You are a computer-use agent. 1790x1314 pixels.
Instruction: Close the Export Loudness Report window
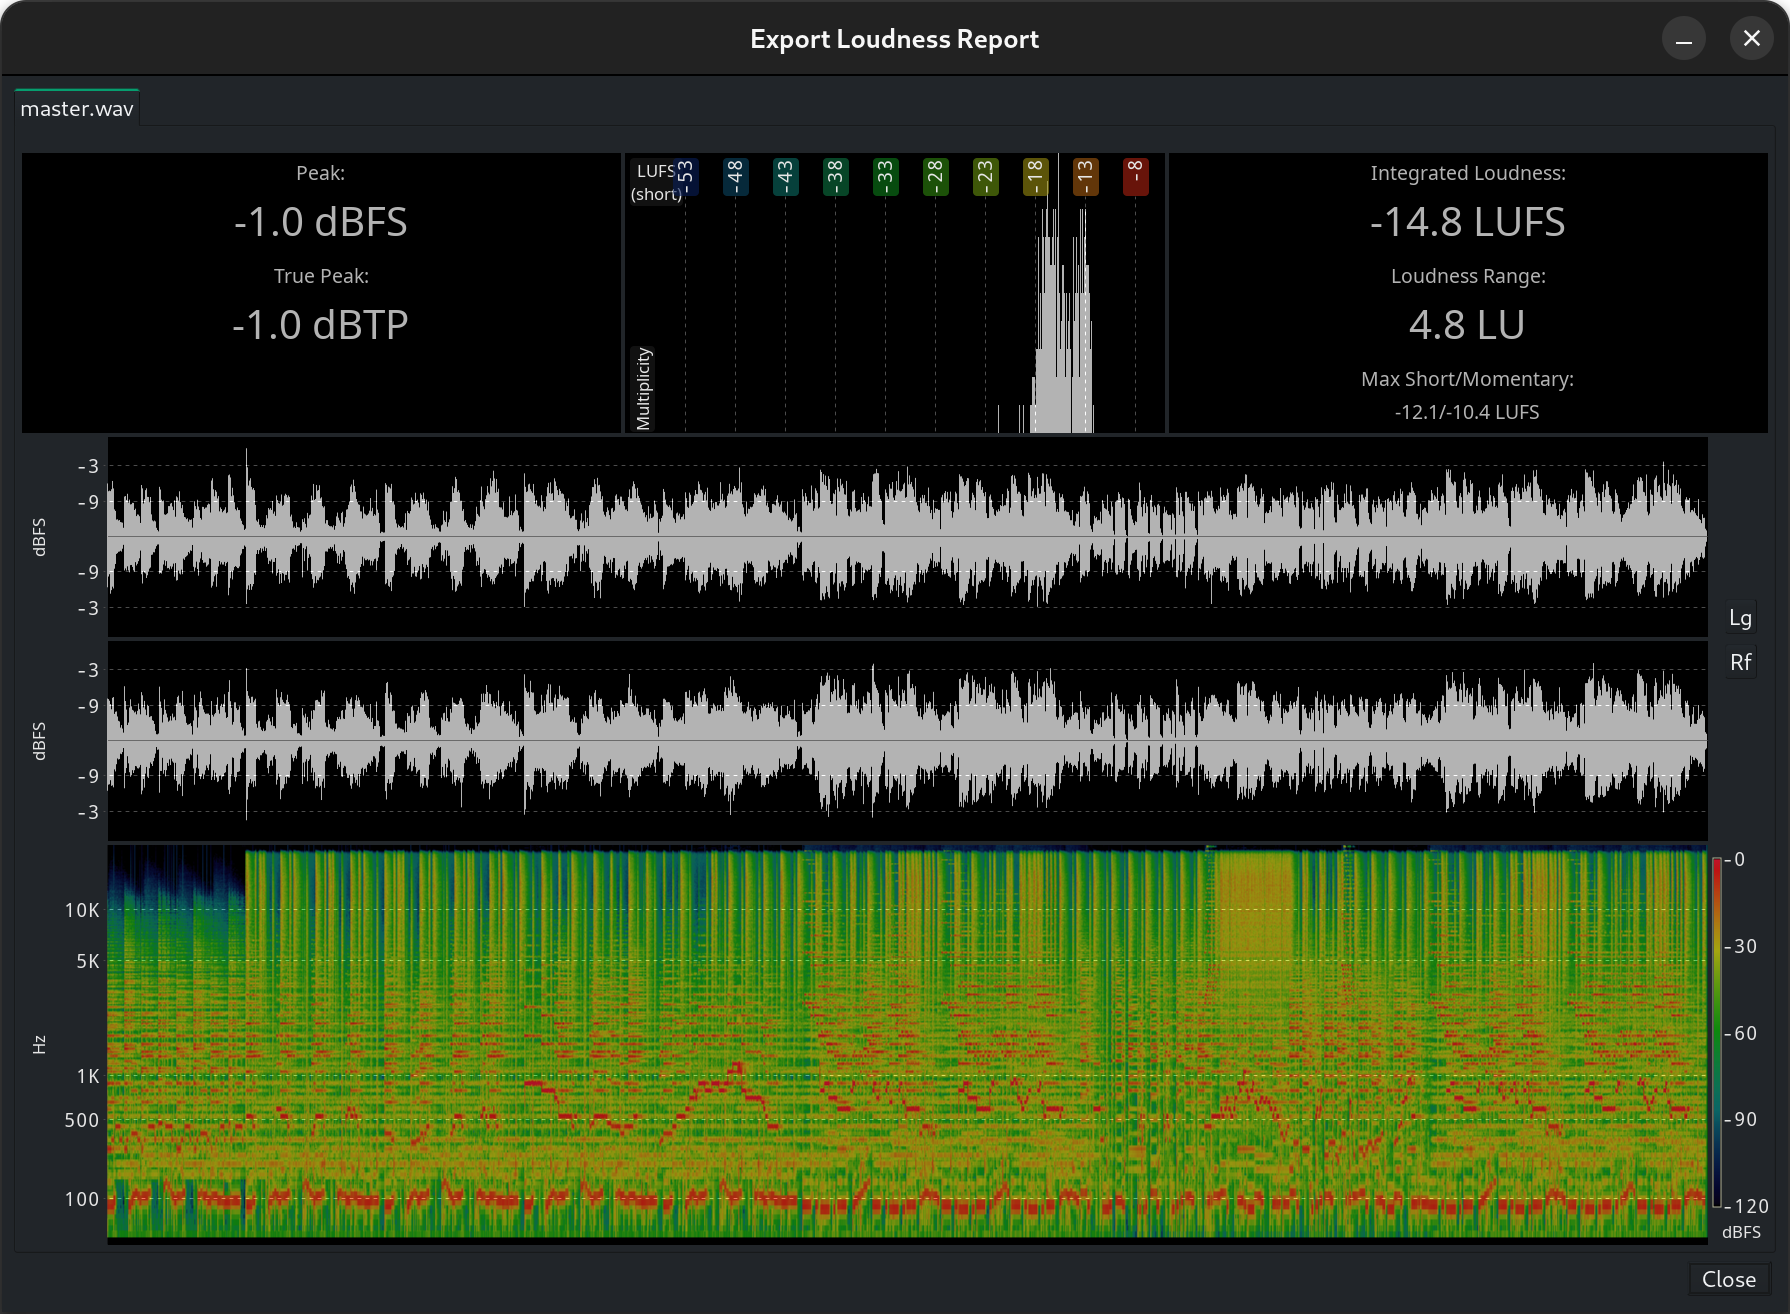tap(1751, 39)
